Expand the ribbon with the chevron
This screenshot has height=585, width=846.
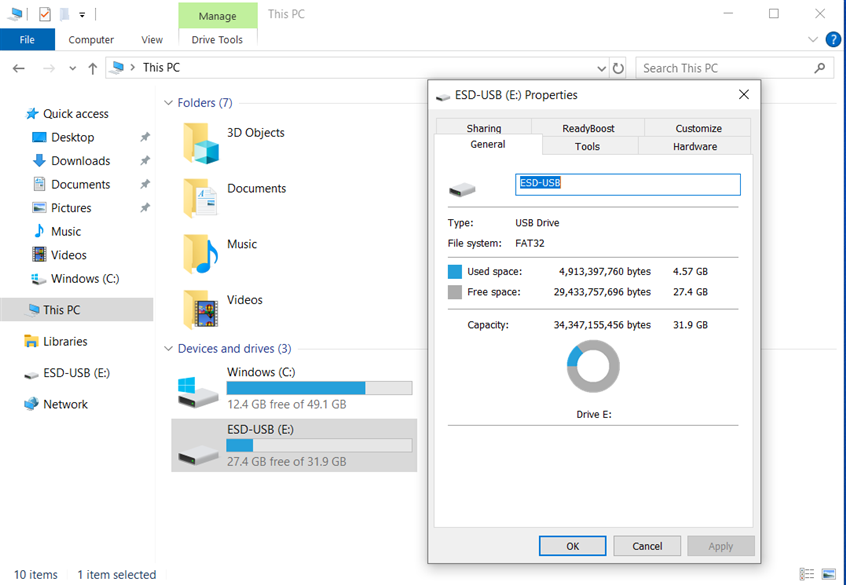click(x=813, y=39)
